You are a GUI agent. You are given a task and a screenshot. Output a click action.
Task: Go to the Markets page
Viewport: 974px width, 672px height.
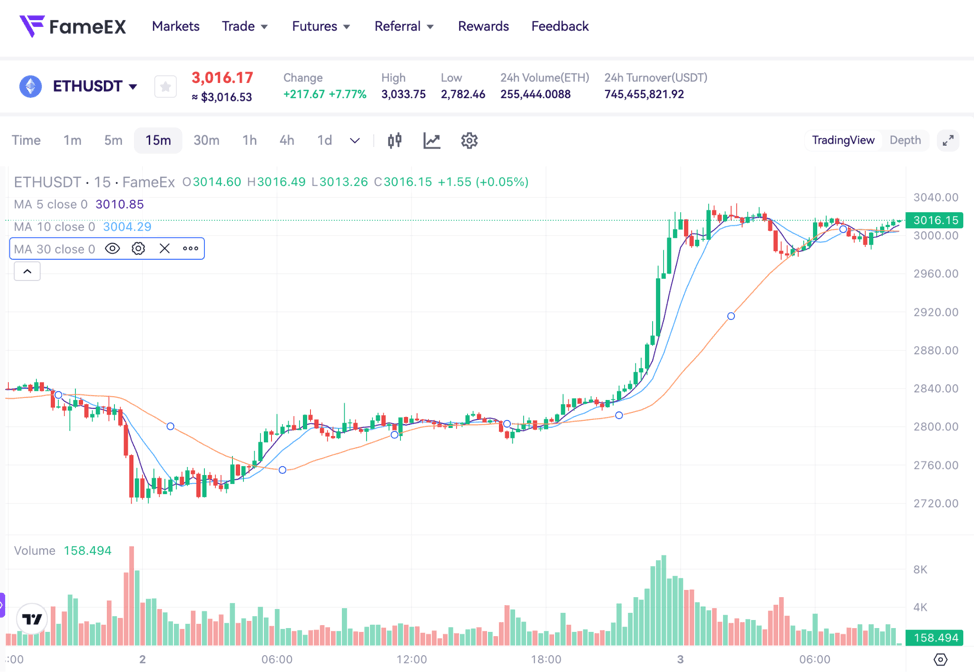176,27
